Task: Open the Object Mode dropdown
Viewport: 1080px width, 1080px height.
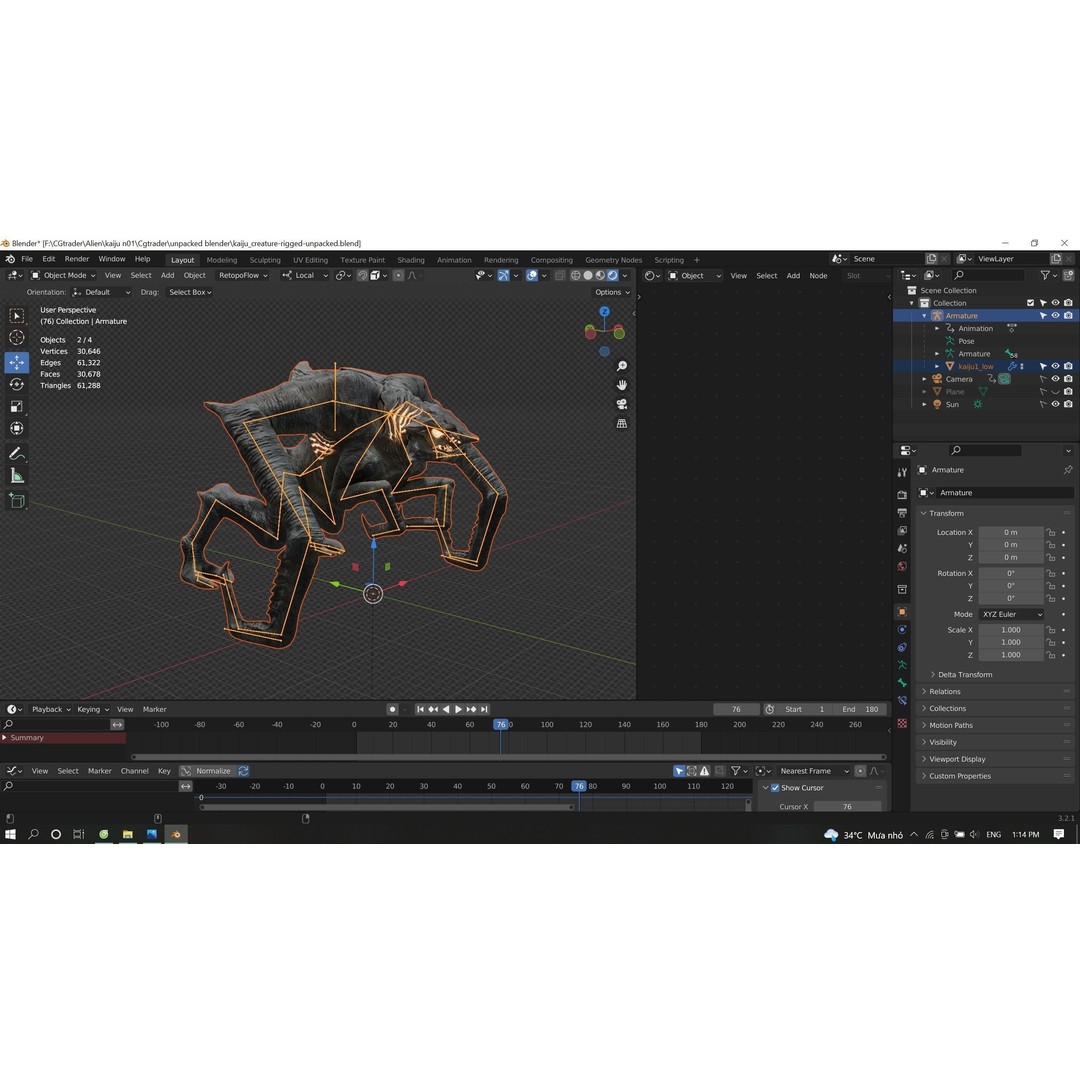Action: click(63, 276)
